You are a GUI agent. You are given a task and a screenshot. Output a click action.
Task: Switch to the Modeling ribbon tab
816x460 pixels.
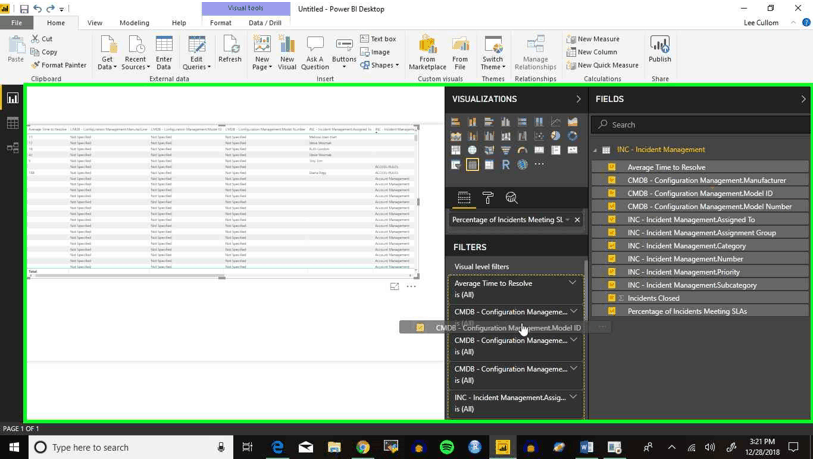pos(134,23)
